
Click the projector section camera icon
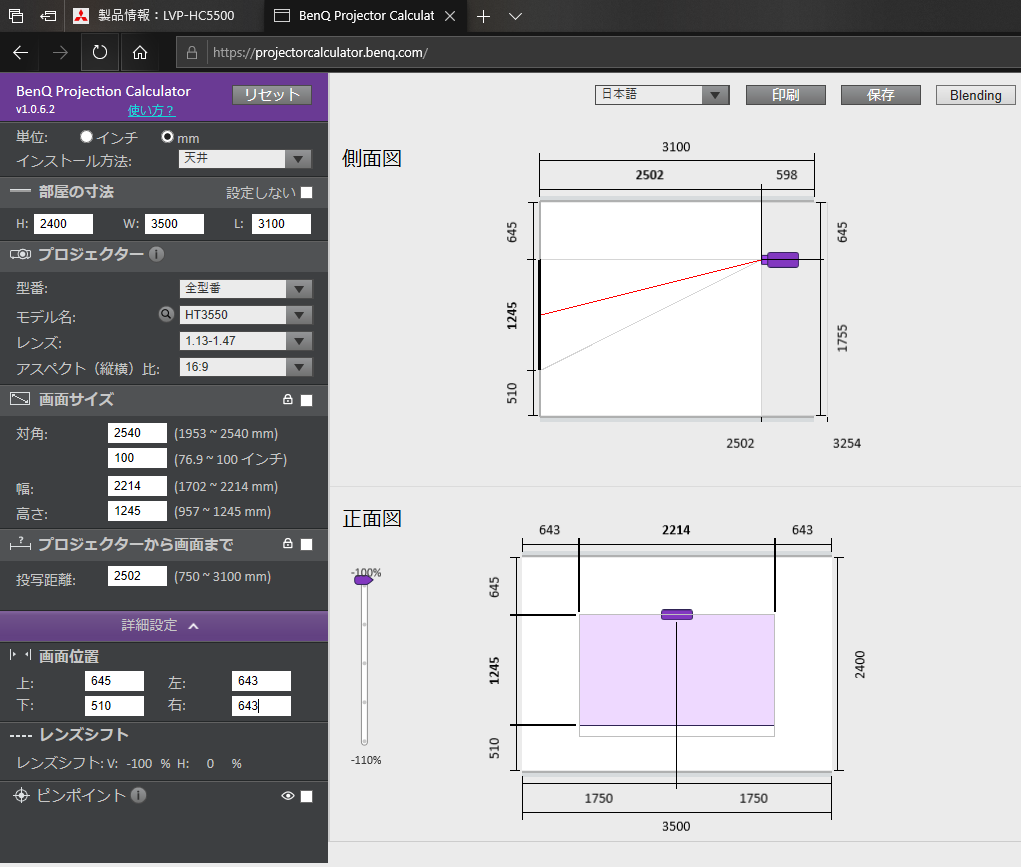point(20,254)
